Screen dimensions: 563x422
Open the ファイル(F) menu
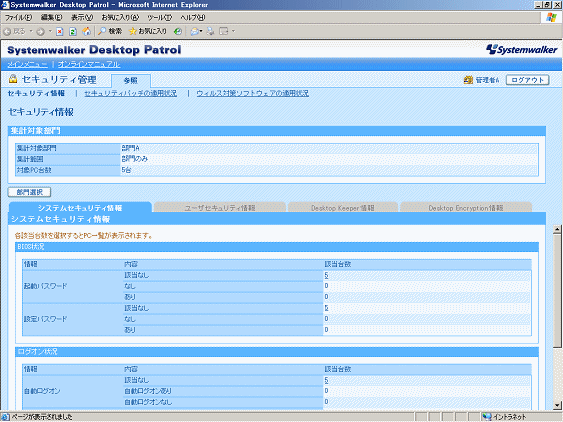[18, 17]
